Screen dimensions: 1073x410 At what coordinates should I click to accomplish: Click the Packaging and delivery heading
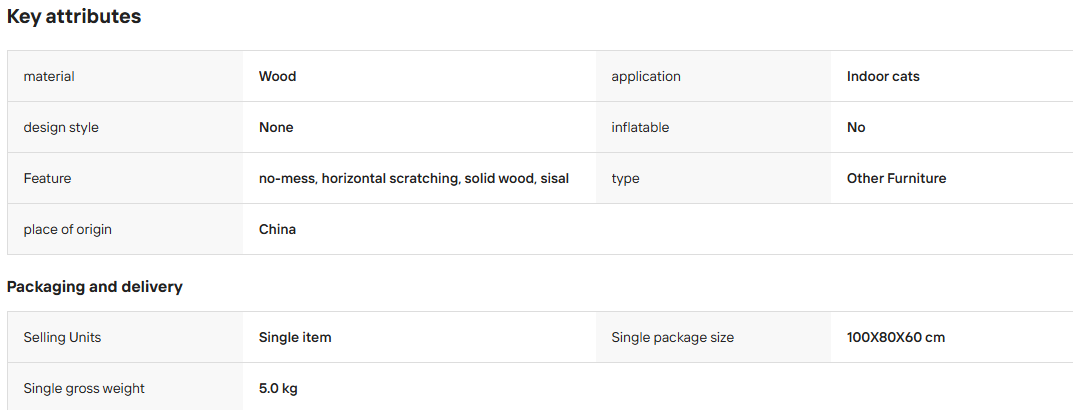pyautogui.click(x=94, y=287)
